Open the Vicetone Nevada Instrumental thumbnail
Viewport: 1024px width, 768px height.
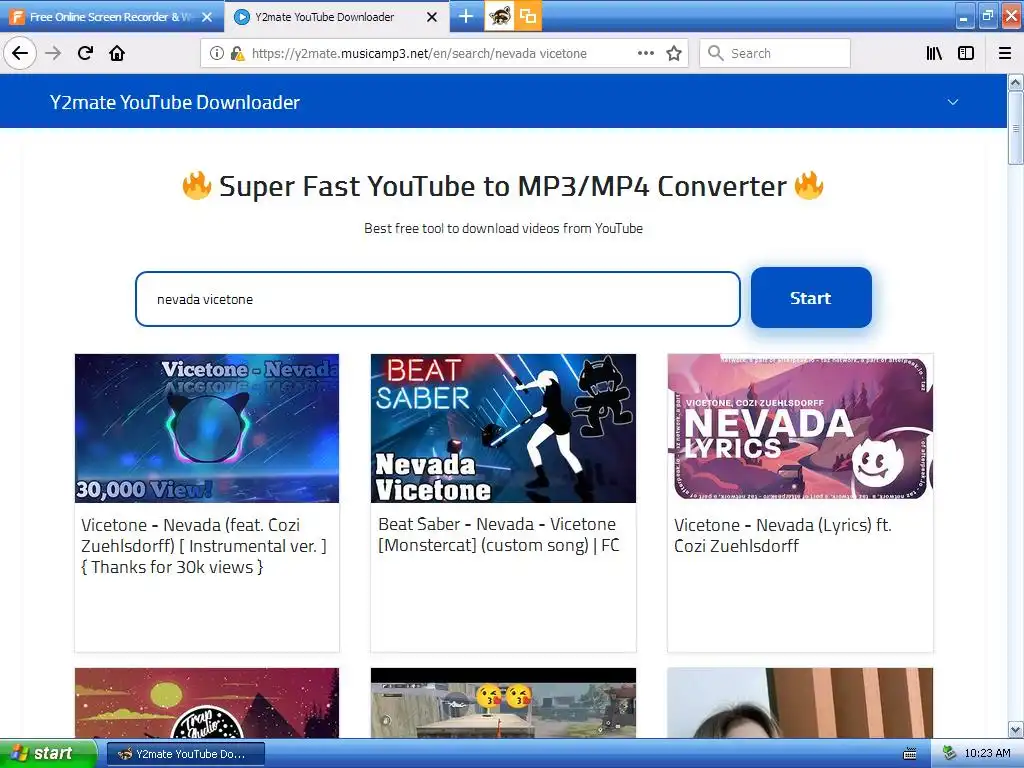[x=207, y=428]
